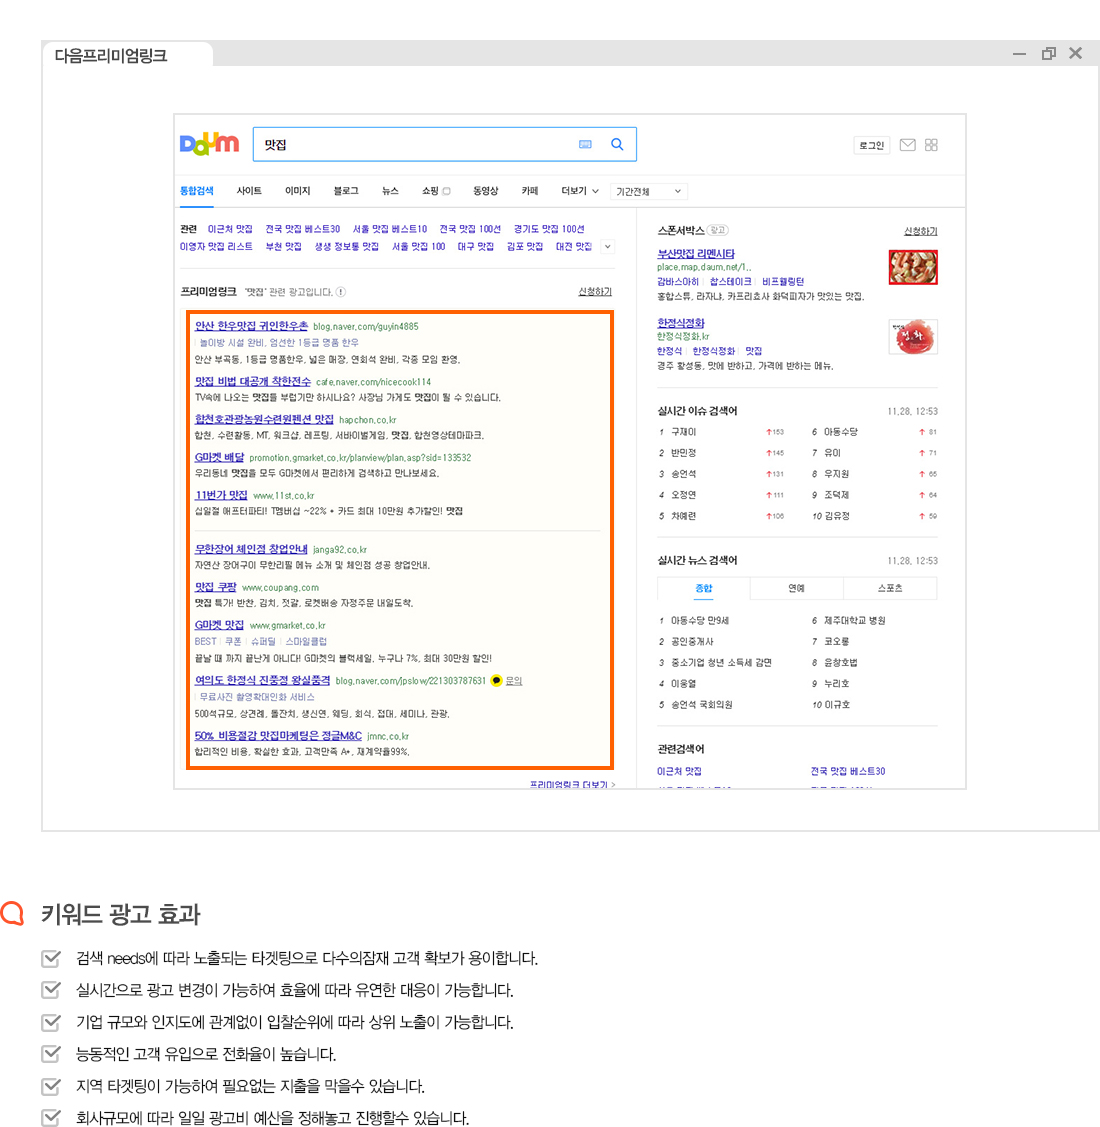Viewport: 1100px width, 1127px height.
Task: Select the 통합검색 tab
Action: coord(196,191)
